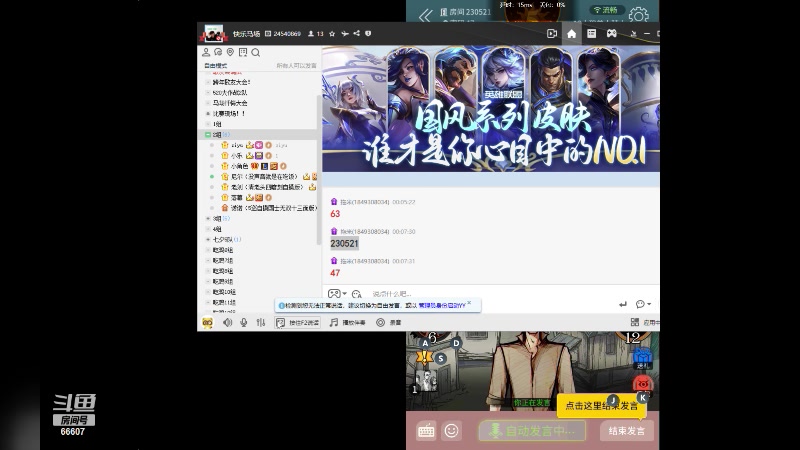Click the headset support icon above channel list
Screen dimensions: 800x450
tap(218, 52)
